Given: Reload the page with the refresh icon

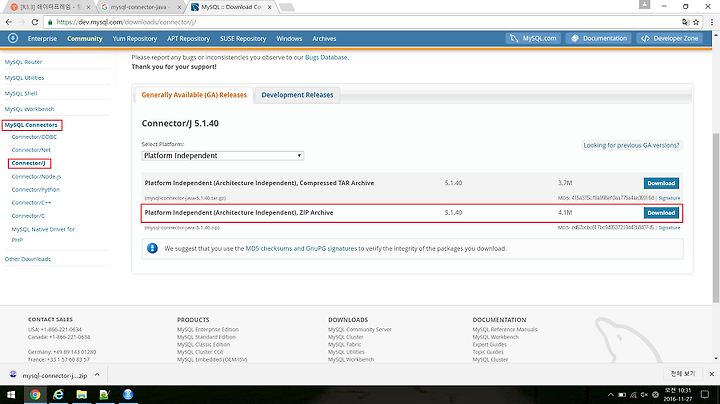Looking at the screenshot, I should pyautogui.click(x=35, y=22).
